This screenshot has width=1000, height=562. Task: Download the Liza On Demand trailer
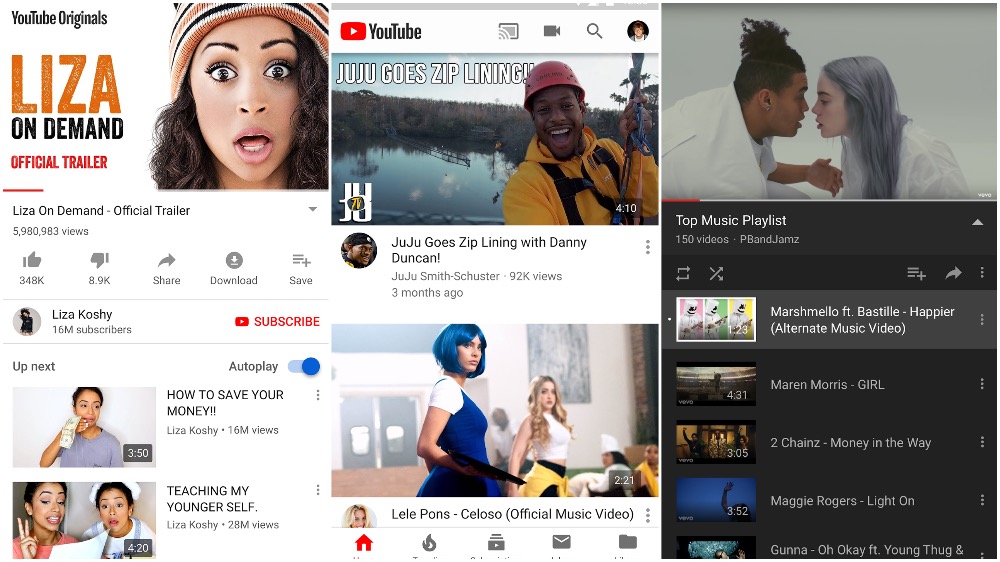tap(233, 261)
